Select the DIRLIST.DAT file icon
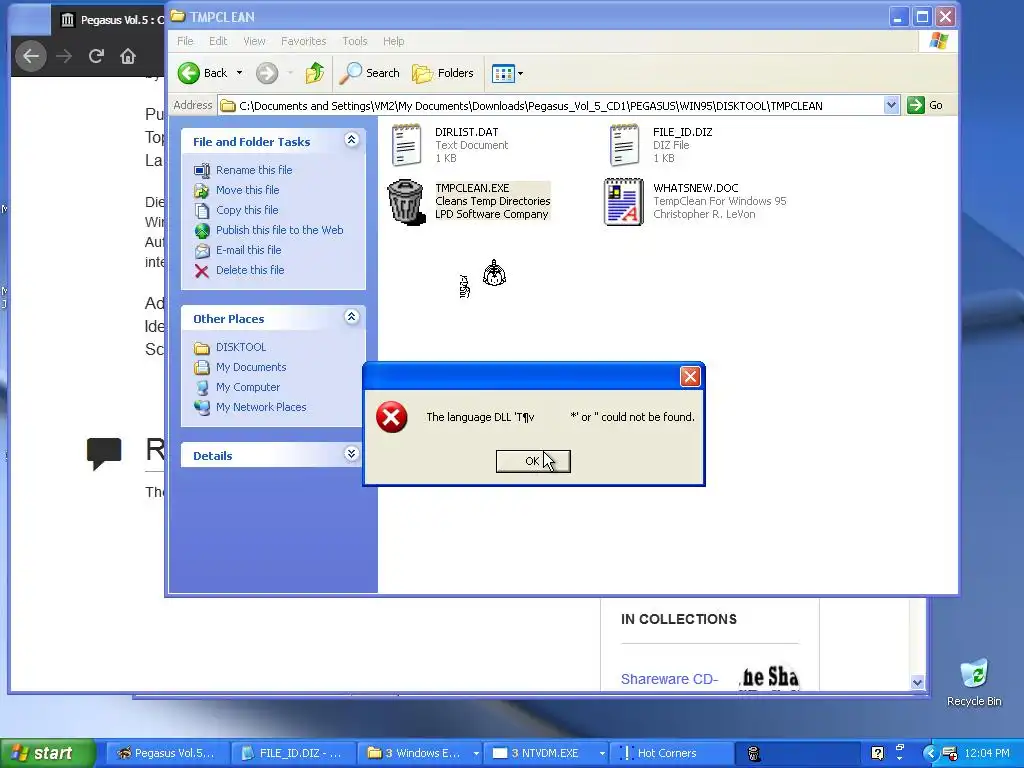1024x768 pixels. coord(406,145)
